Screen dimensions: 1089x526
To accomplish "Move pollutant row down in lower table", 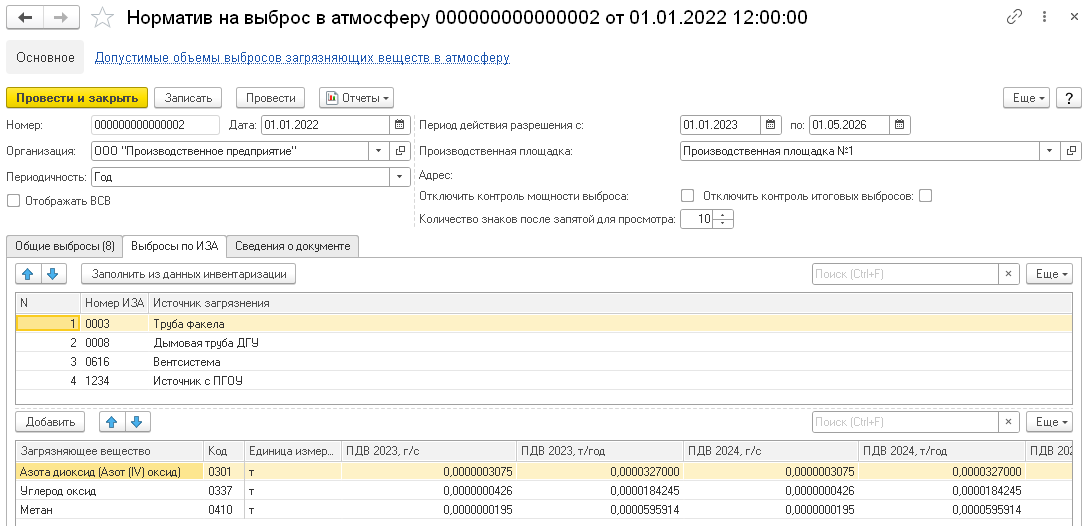I will [x=137, y=422].
